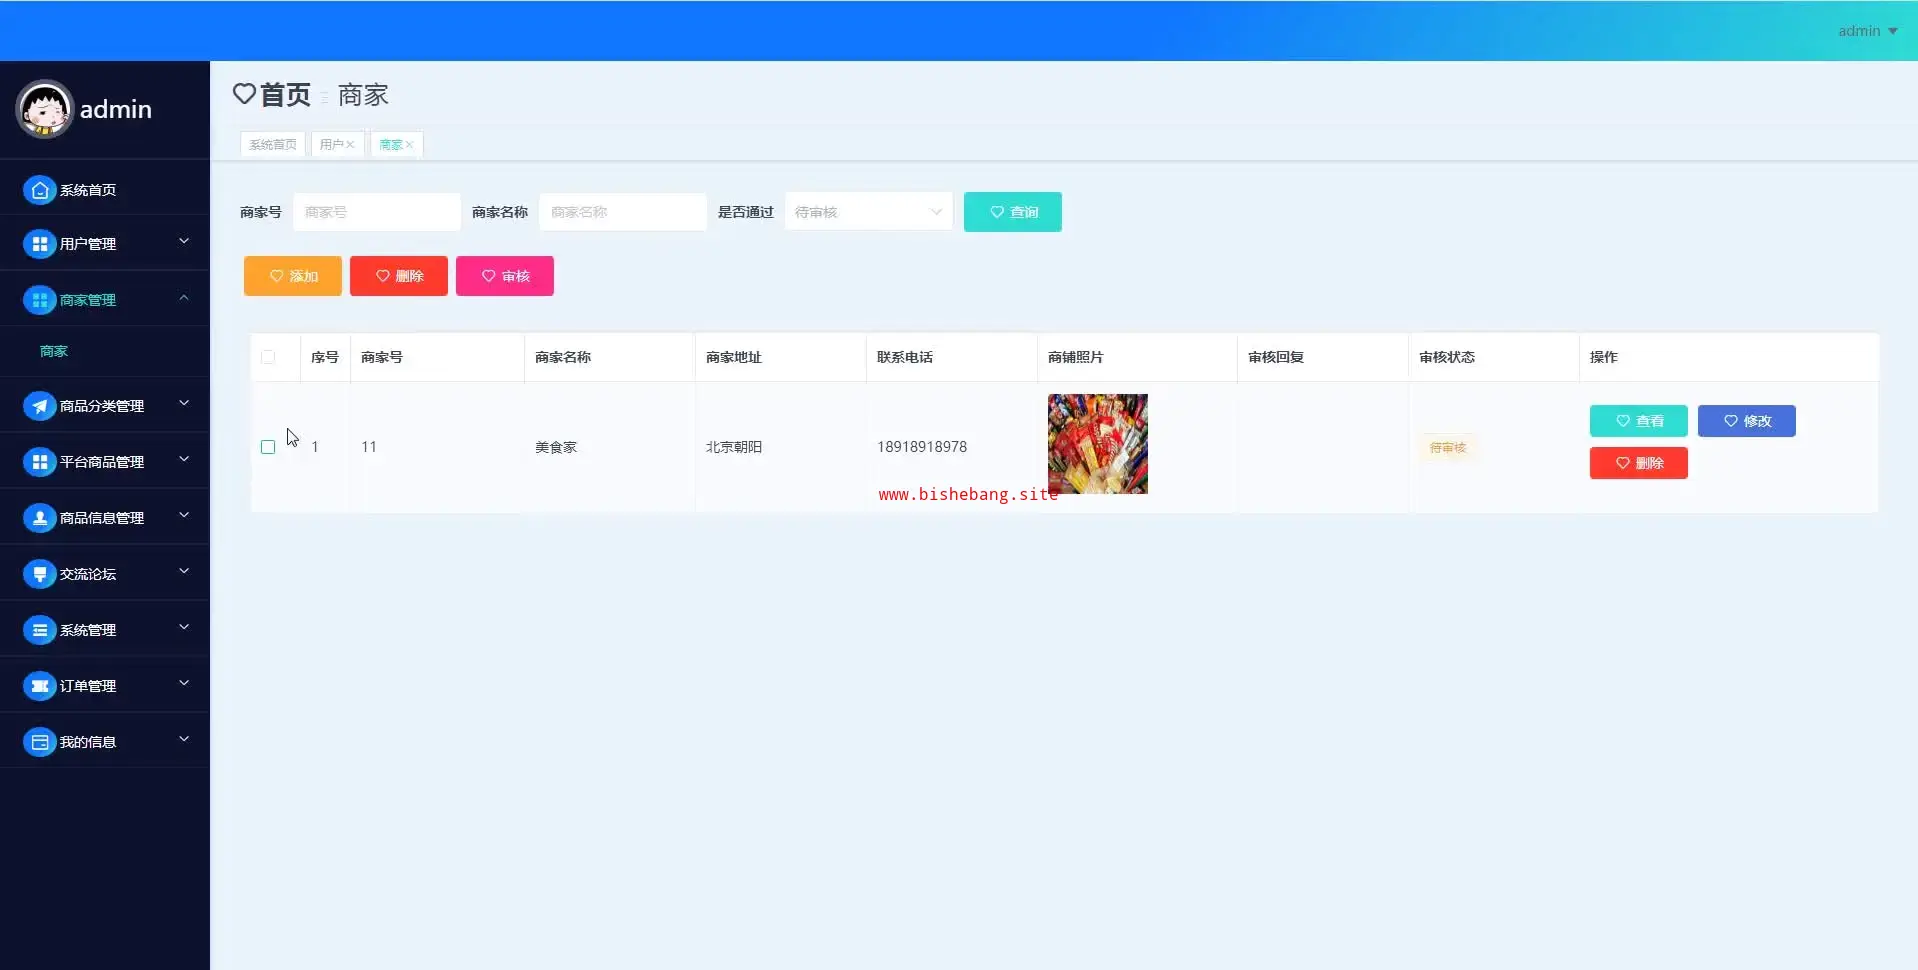The image size is (1918, 970).
Task: Open the admin account dropdown top right
Action: pyautogui.click(x=1867, y=31)
